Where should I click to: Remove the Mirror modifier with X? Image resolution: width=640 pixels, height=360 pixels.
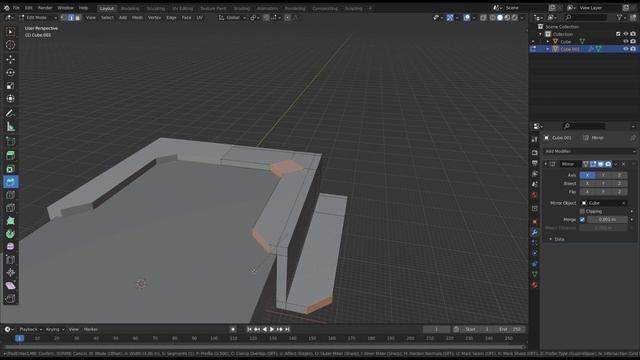pyautogui.click(x=623, y=164)
